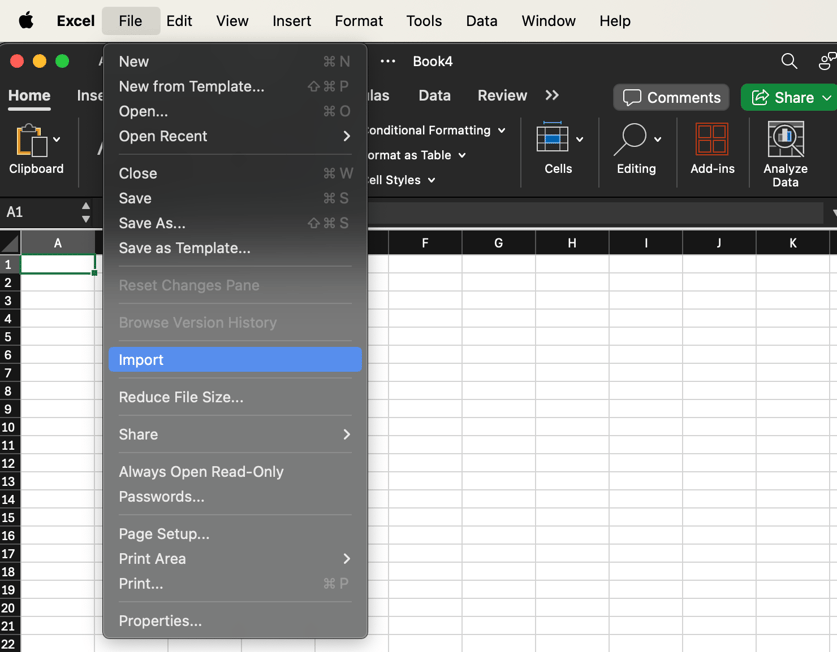Increment the Name Box stepper arrow

pos(86,206)
